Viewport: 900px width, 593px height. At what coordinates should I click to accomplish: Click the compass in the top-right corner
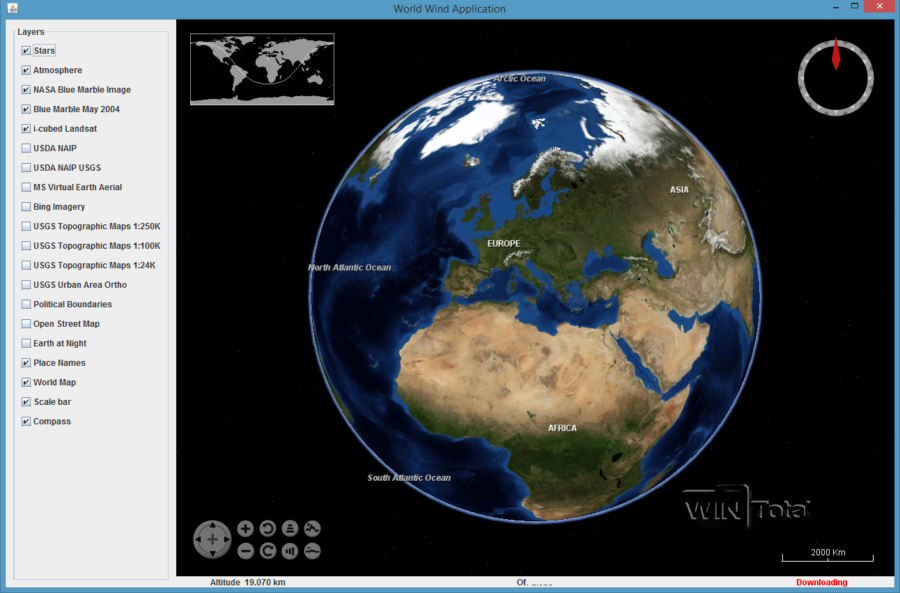[835, 77]
